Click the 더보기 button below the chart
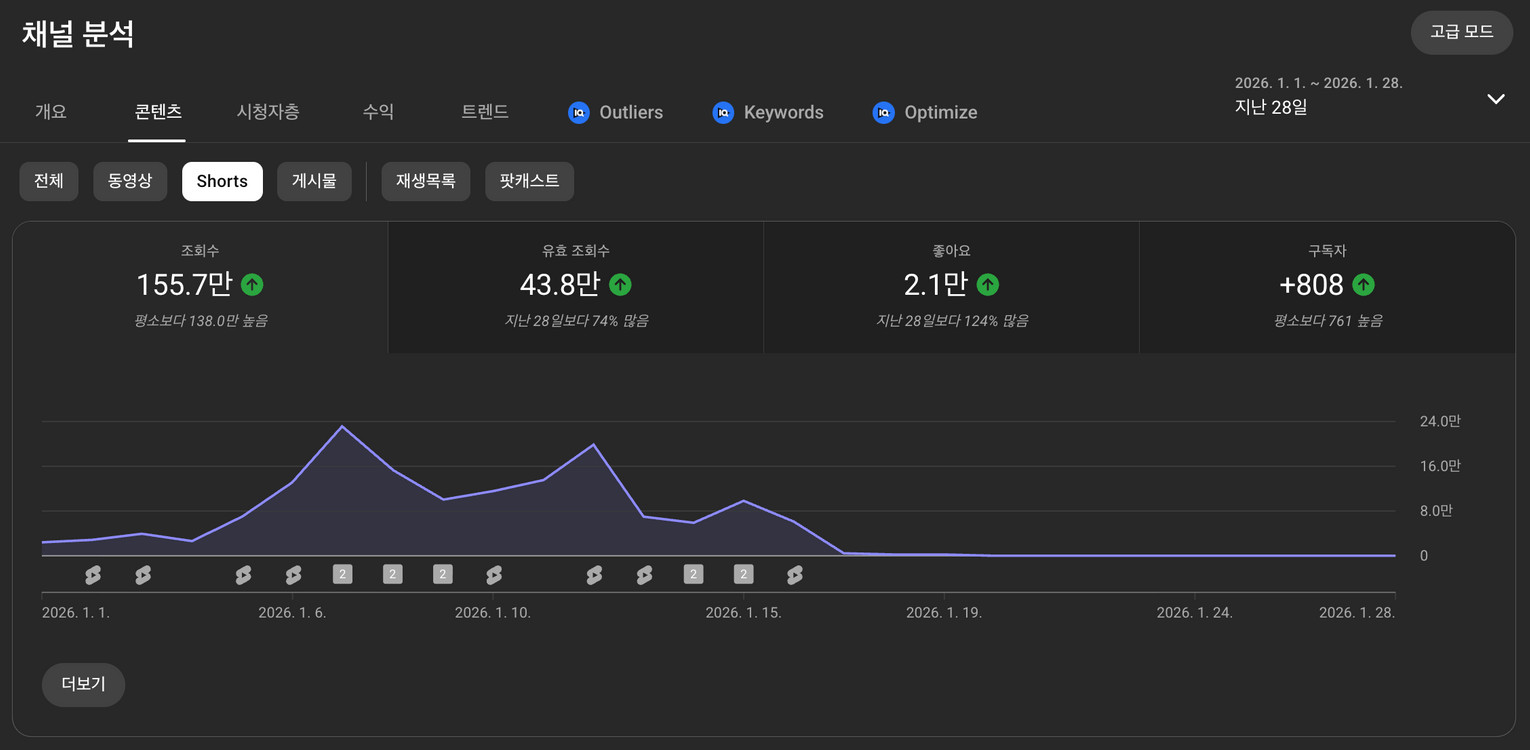The image size is (1530, 750). [83, 685]
